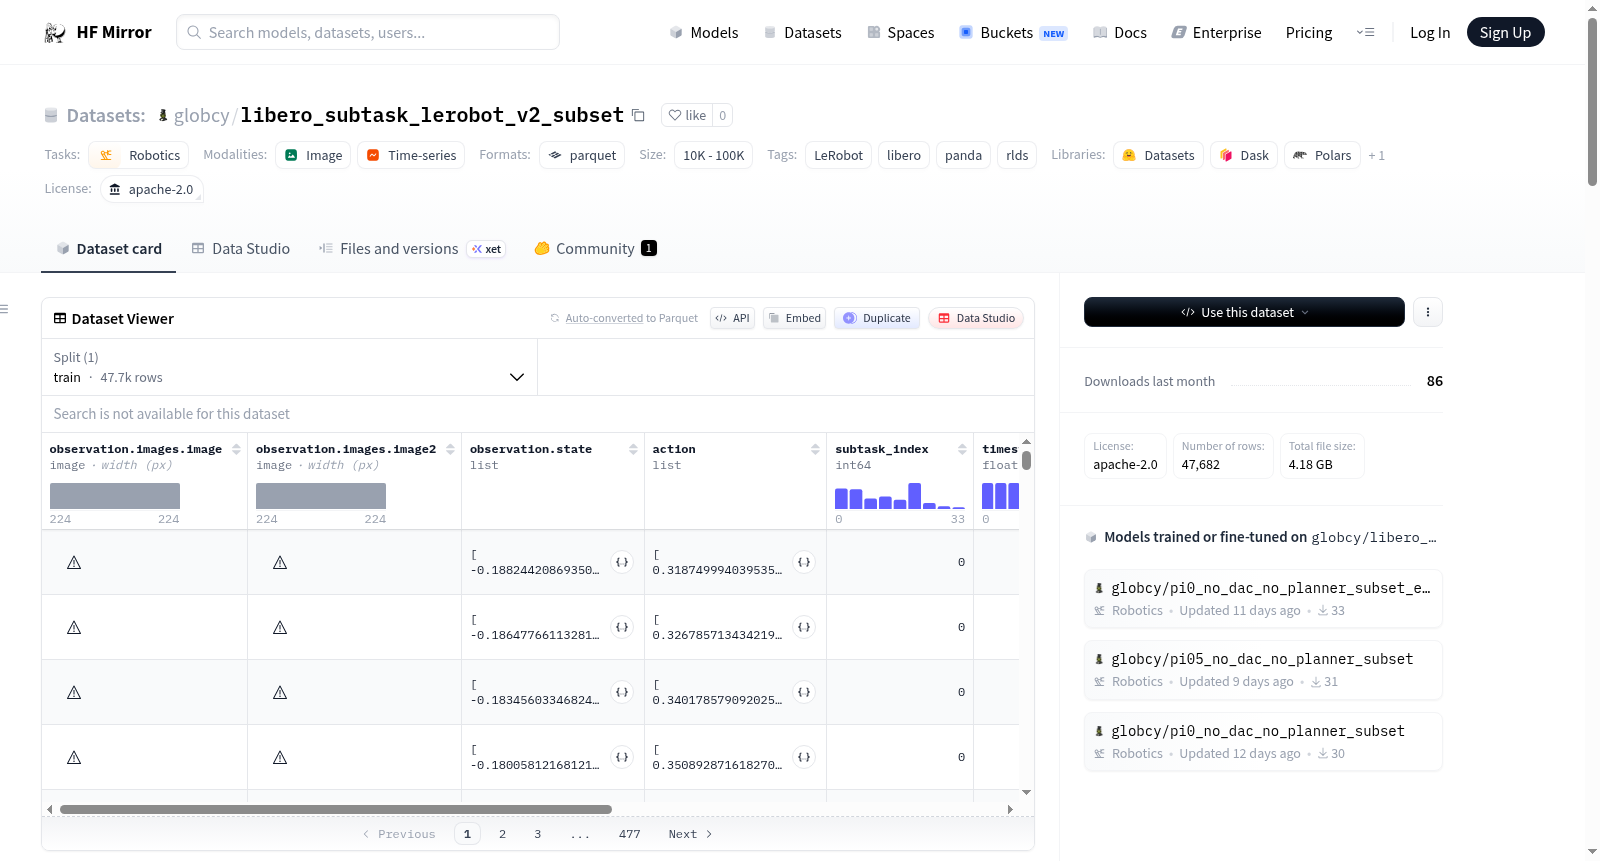Click the image warning icon in fourth row
The width and height of the screenshot is (1600, 861).
(x=74, y=758)
